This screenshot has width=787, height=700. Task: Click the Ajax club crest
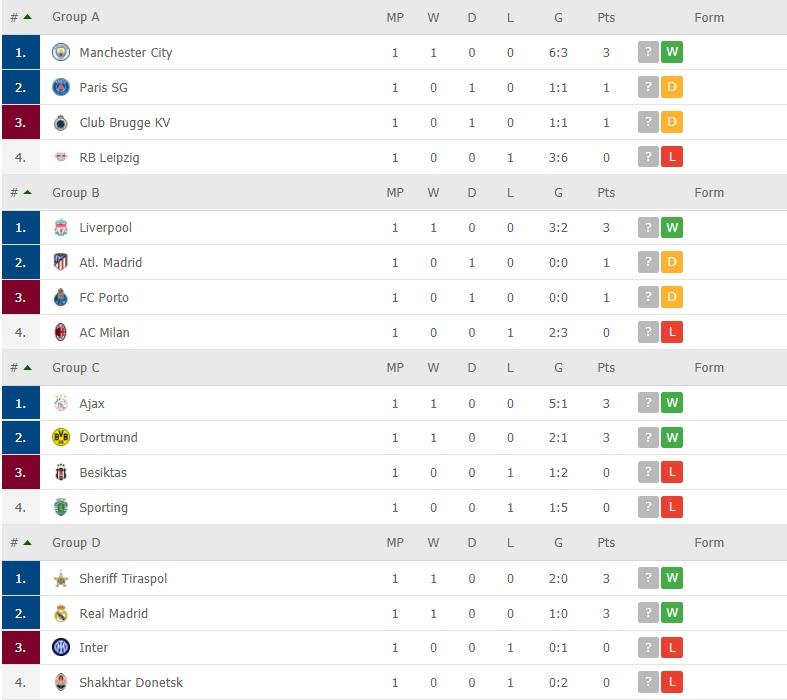61,403
